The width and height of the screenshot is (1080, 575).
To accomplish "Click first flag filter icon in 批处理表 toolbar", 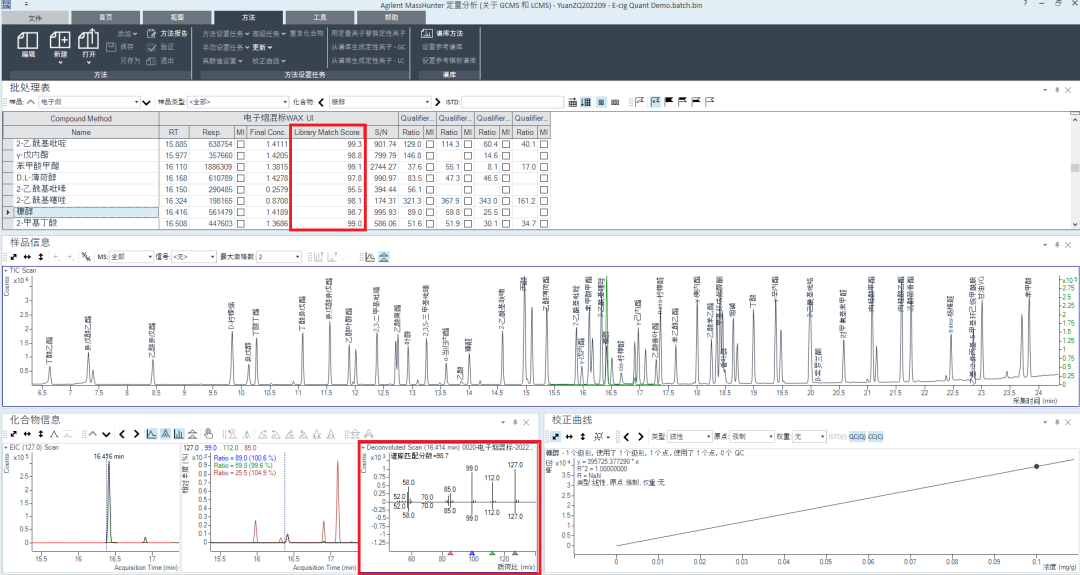I will pyautogui.click(x=639, y=102).
